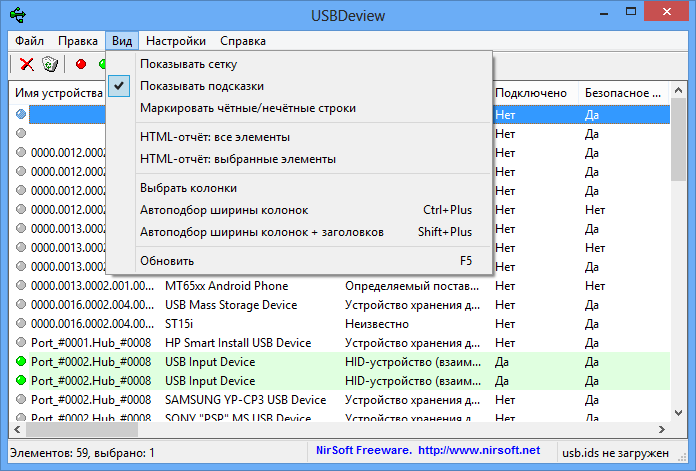696x471 pixels.
Task: Click horizontal scrollbar left arrow
Action: [17, 429]
